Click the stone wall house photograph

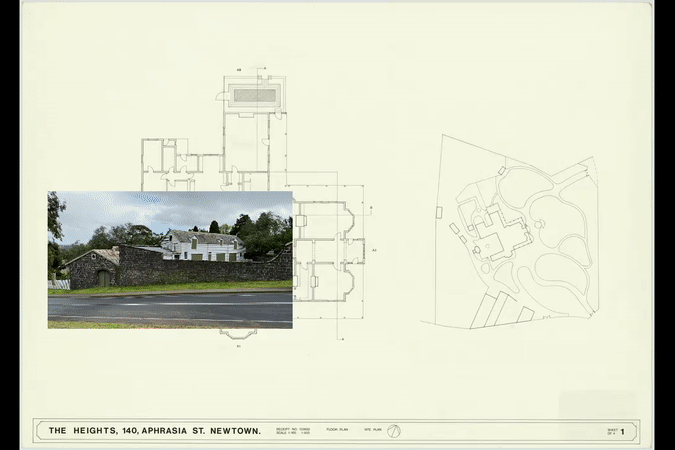click(x=170, y=260)
